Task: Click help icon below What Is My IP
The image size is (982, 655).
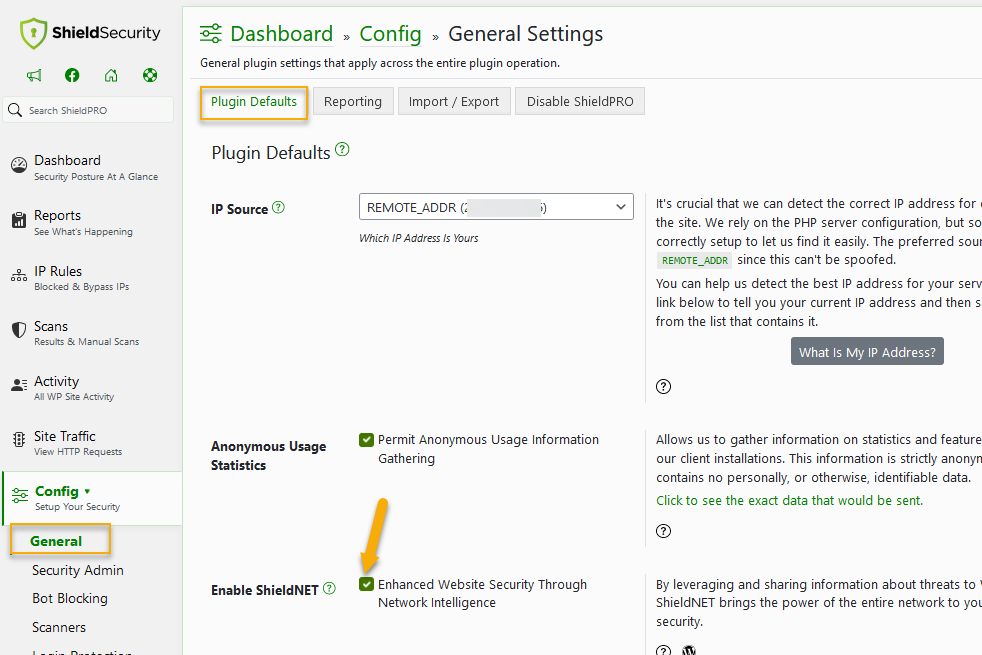Action: pos(663,386)
